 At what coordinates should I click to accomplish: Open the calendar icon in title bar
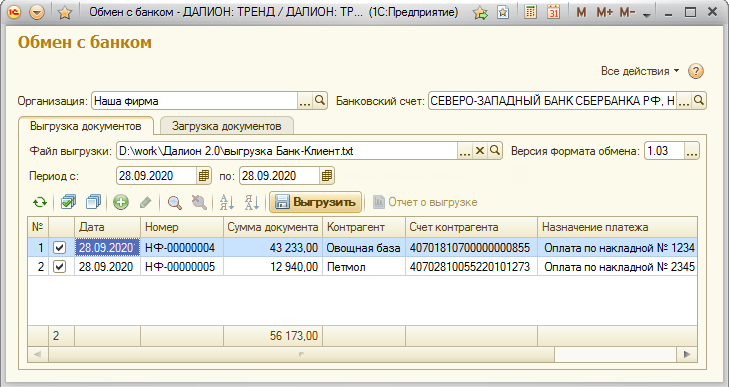[x=553, y=12]
